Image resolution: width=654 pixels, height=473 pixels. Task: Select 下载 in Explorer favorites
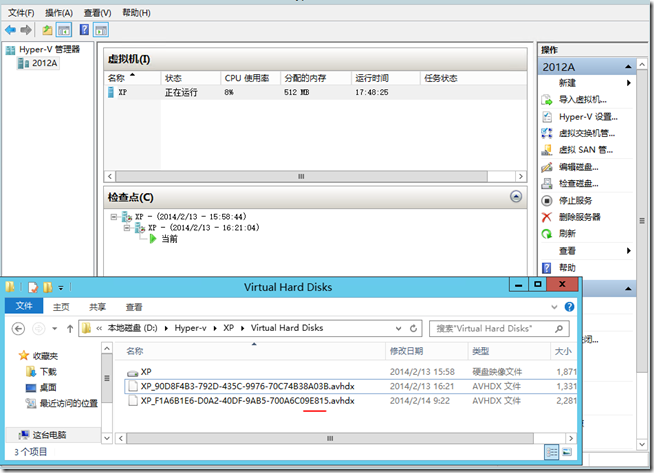[x=48, y=372]
